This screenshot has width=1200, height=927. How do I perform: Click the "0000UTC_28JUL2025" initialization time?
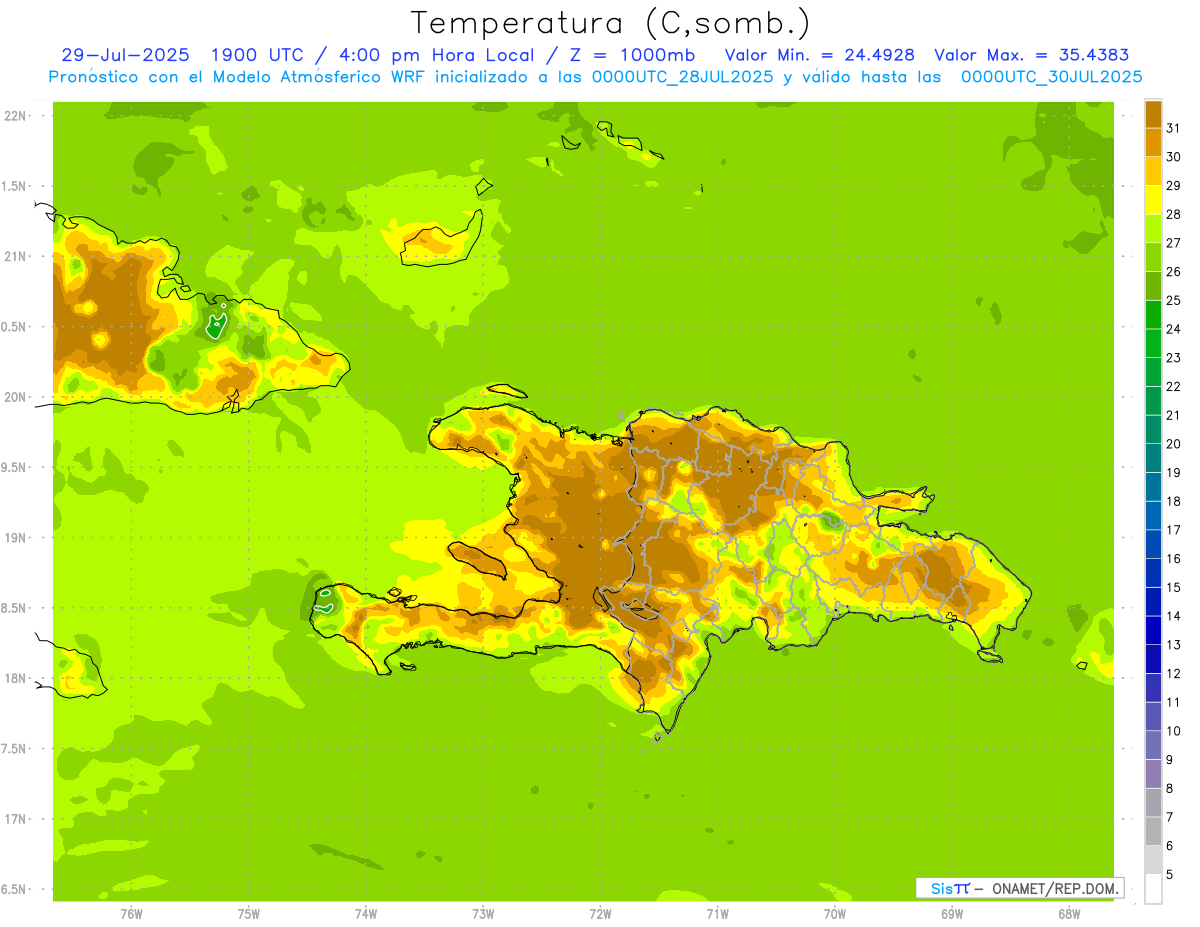pyautogui.click(x=683, y=77)
